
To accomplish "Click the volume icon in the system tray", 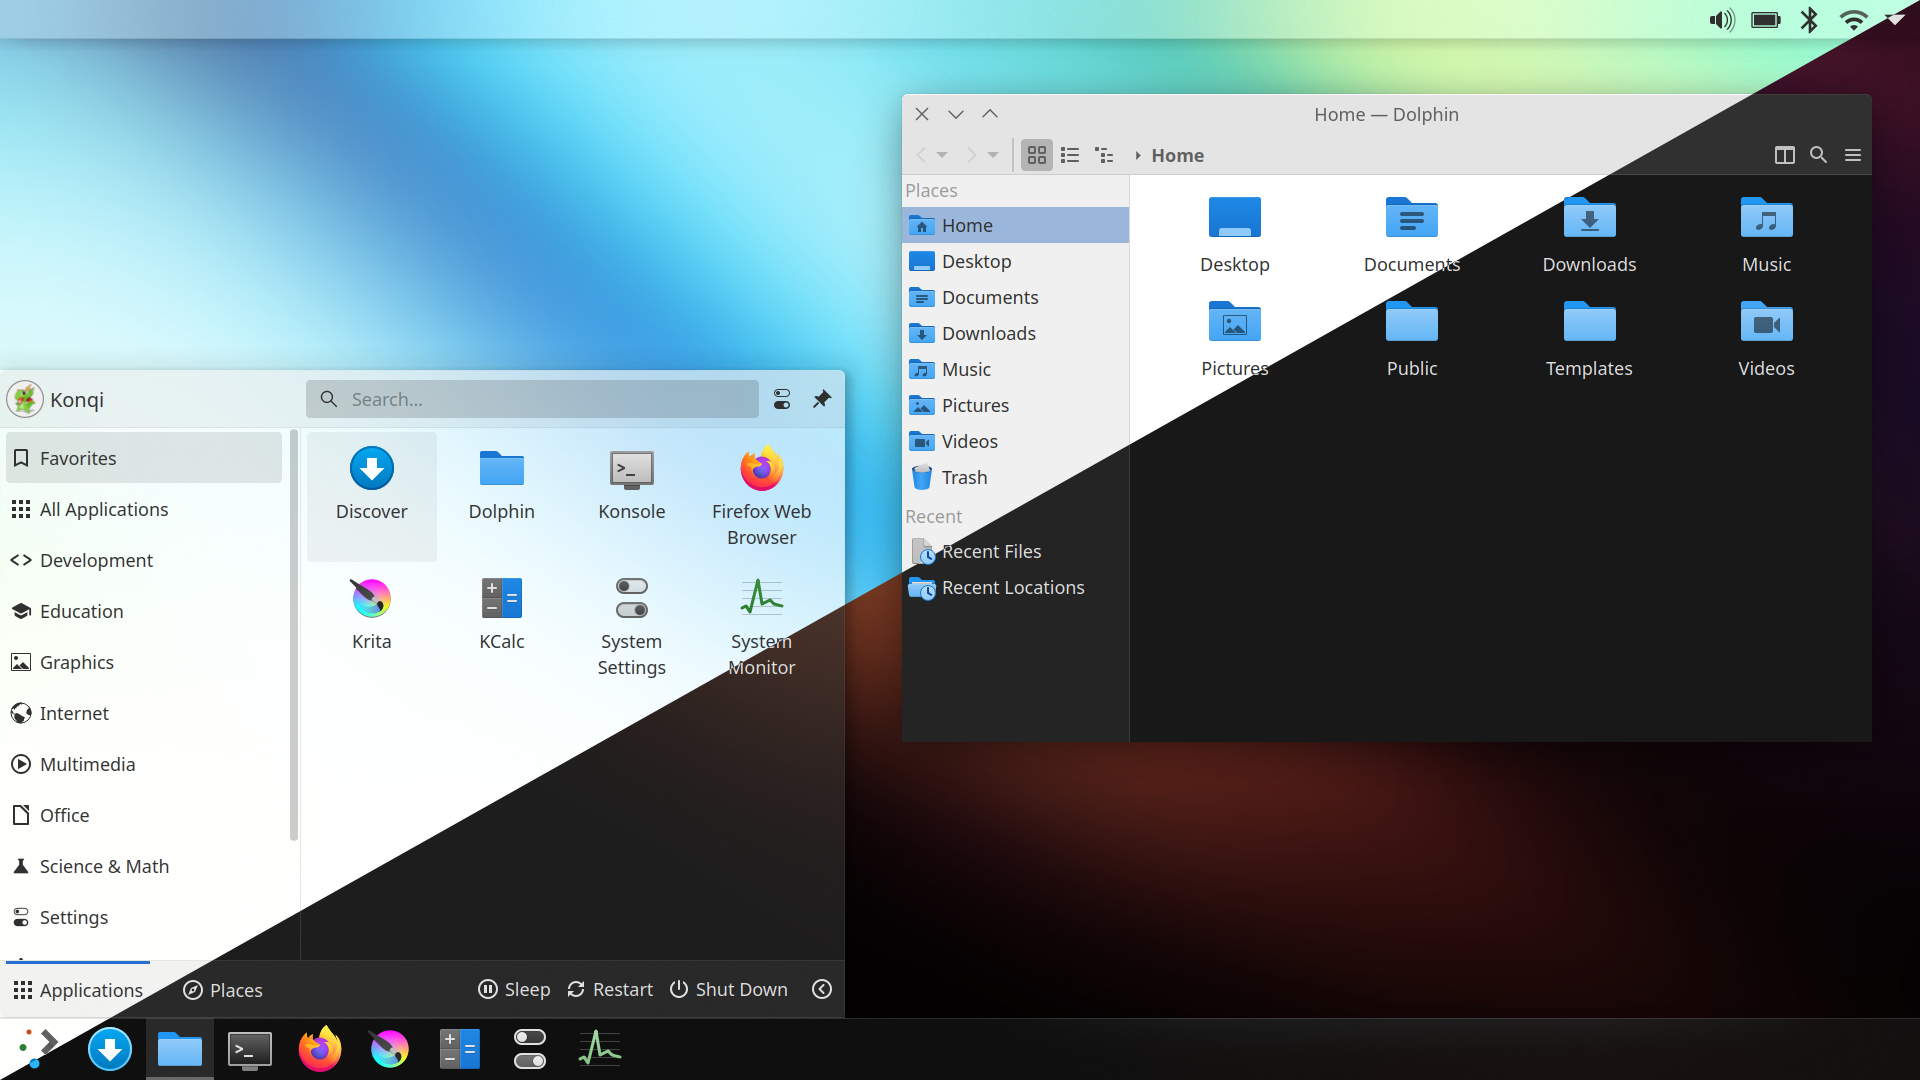I will click(1722, 20).
